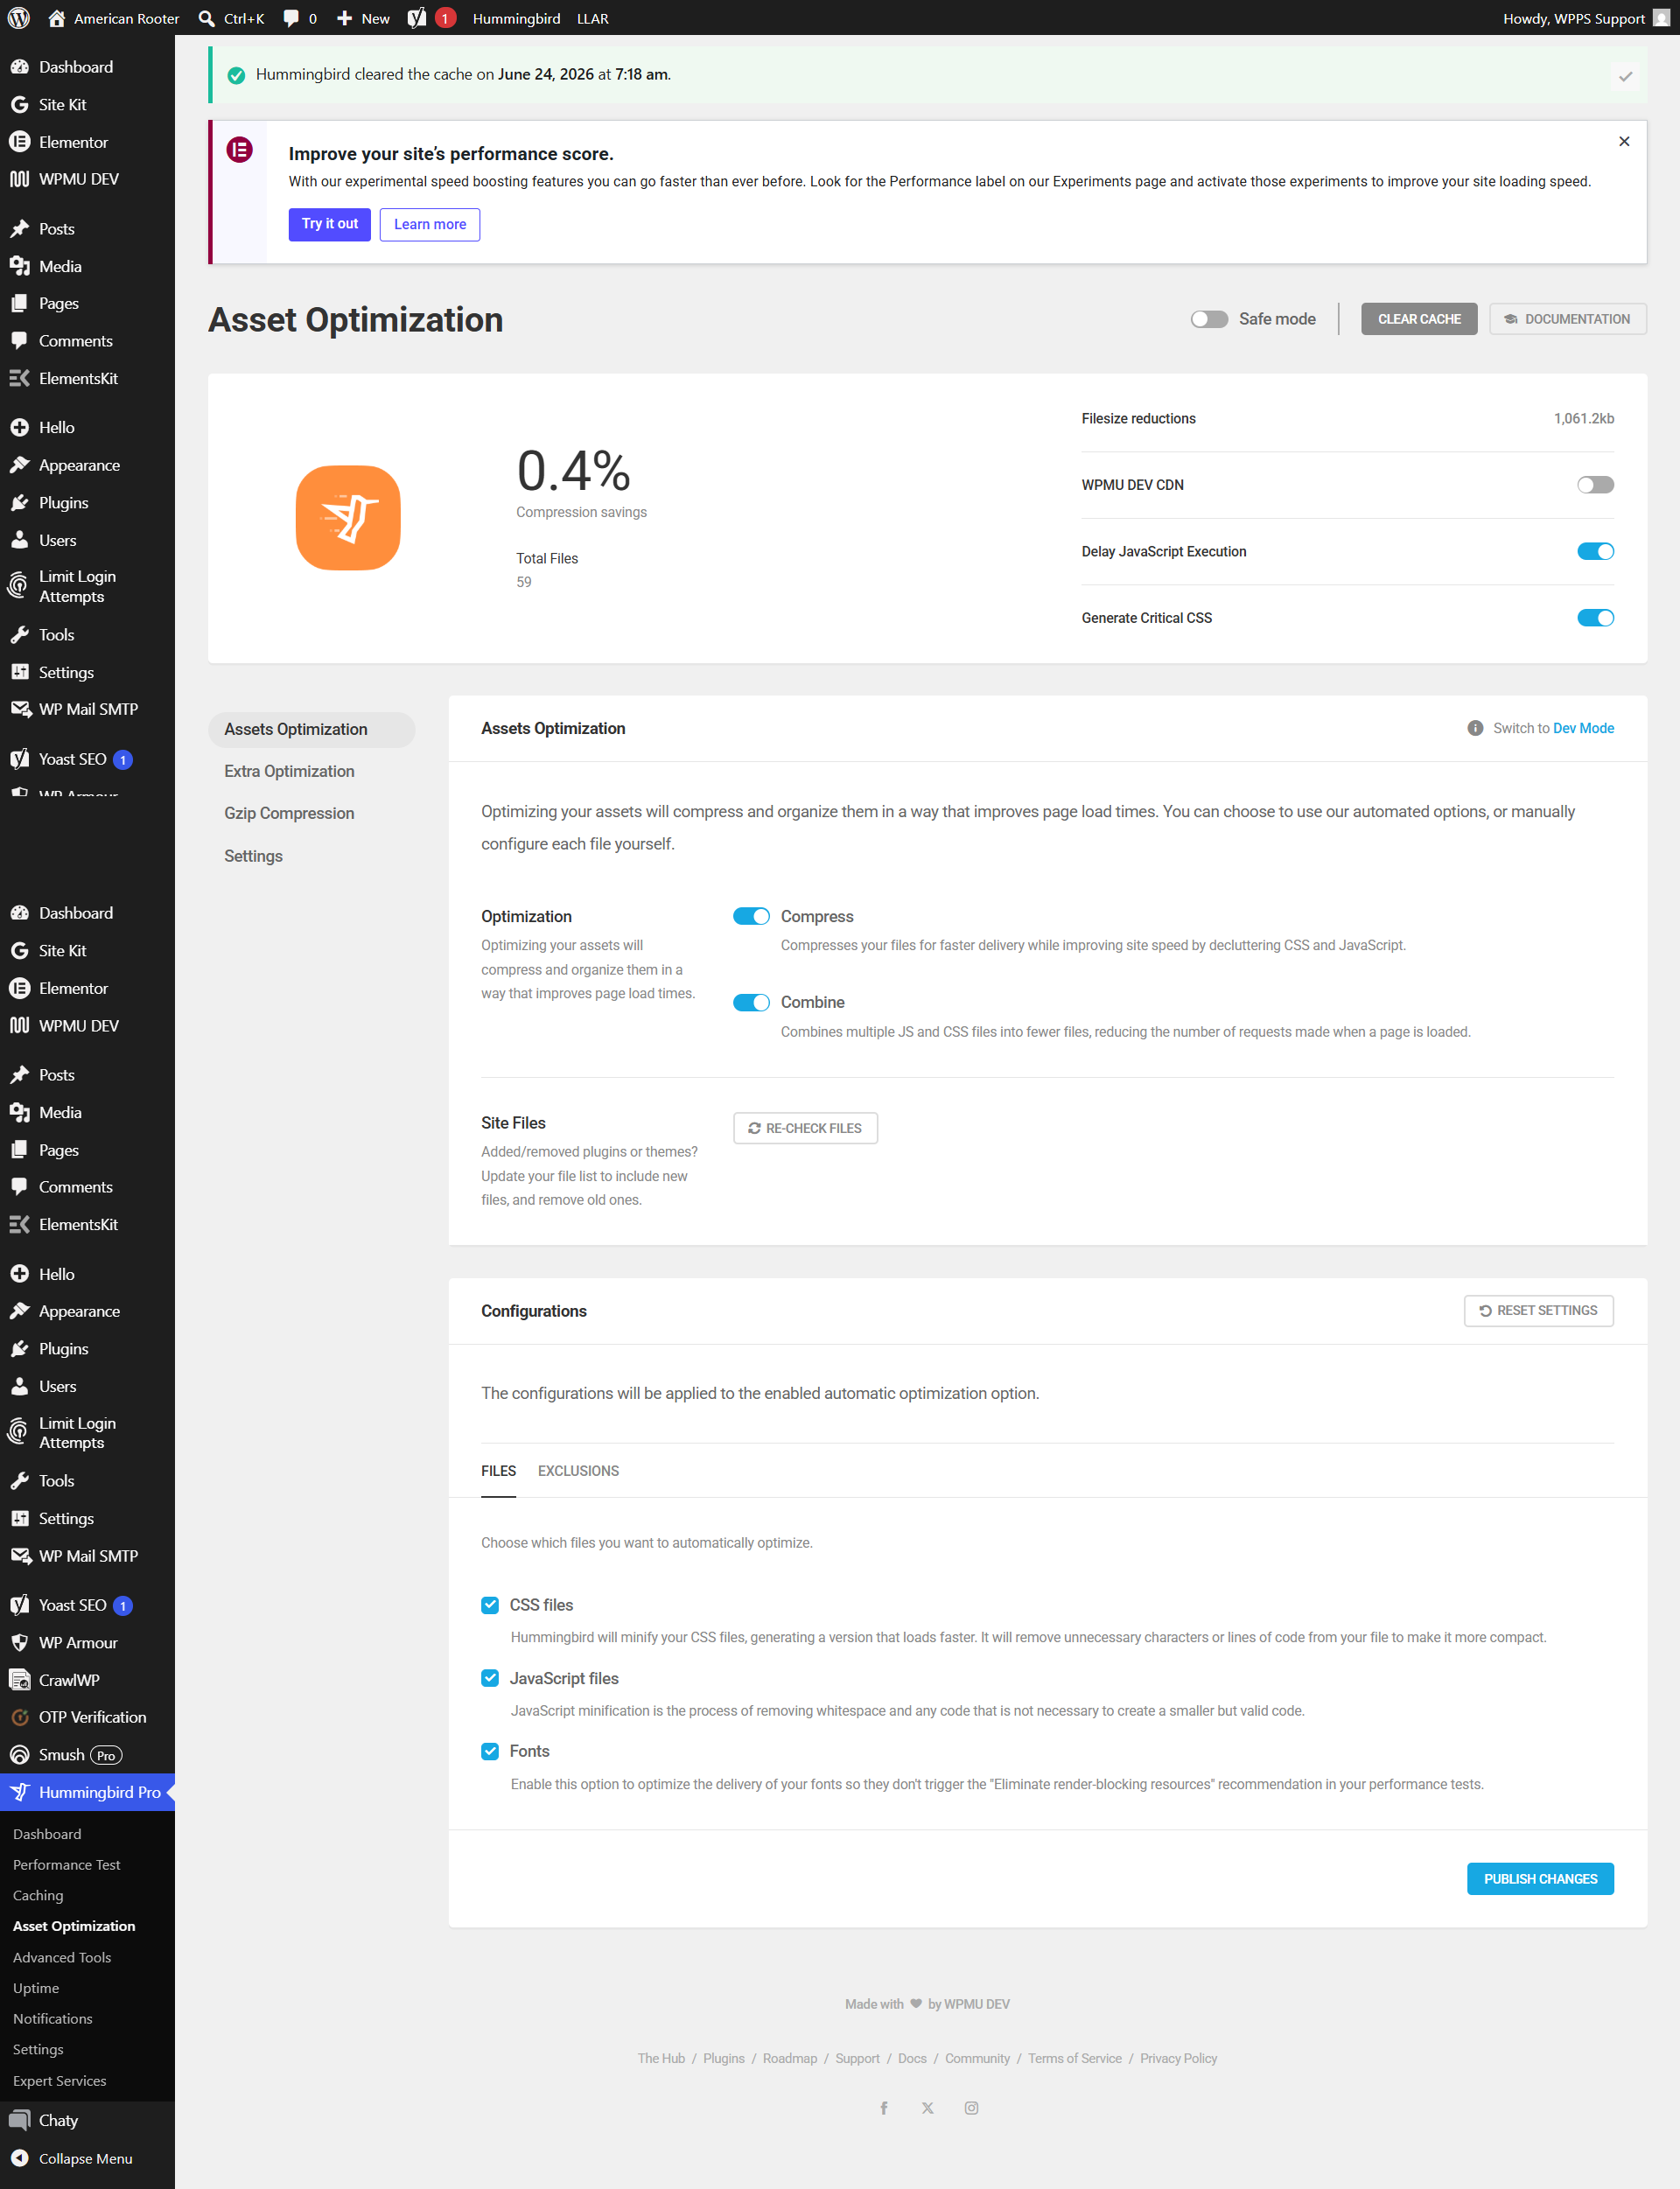Switch to Dev Mode link

click(1583, 728)
